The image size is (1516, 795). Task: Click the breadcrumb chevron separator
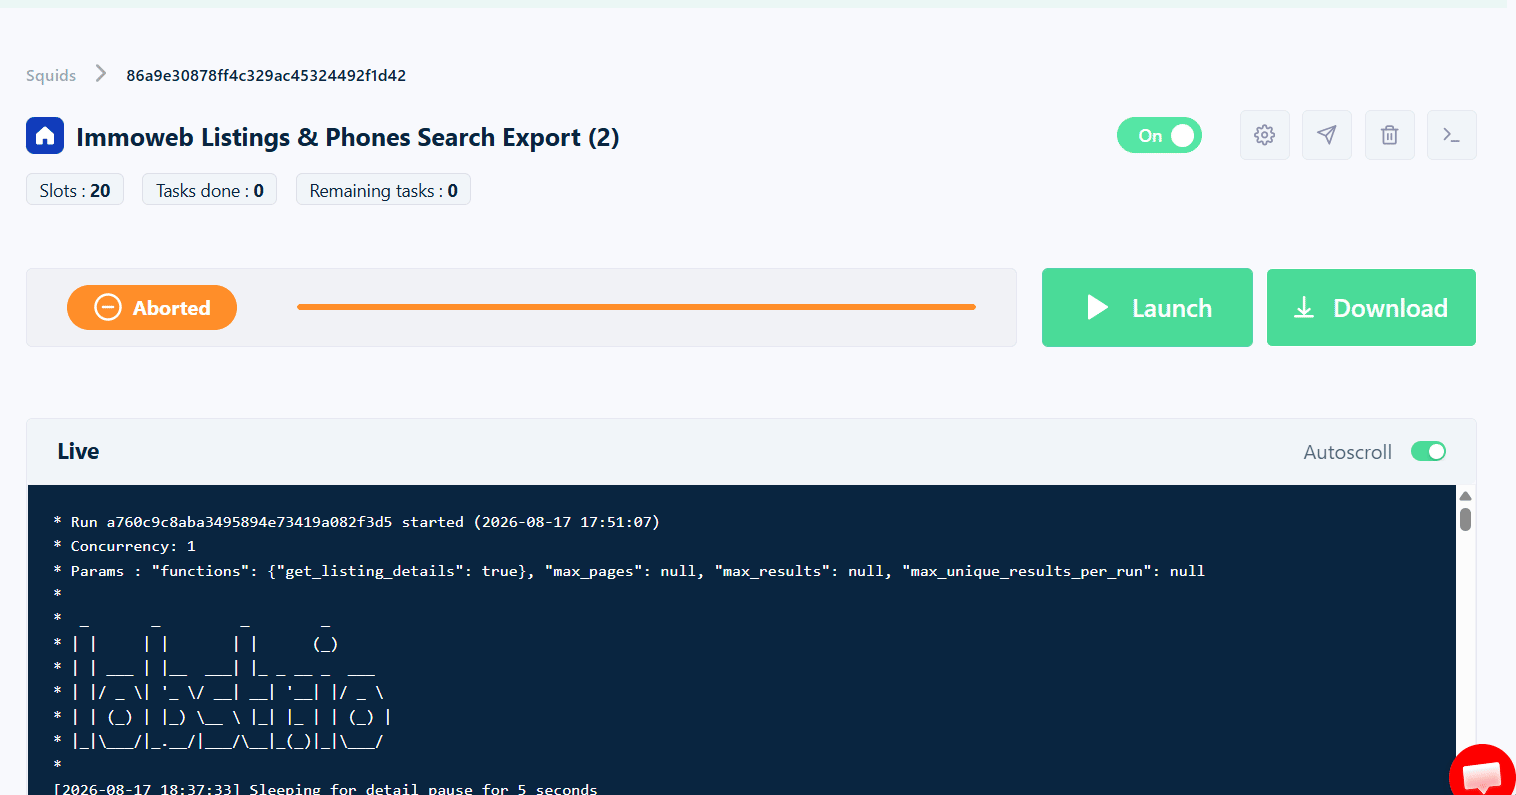click(x=101, y=74)
